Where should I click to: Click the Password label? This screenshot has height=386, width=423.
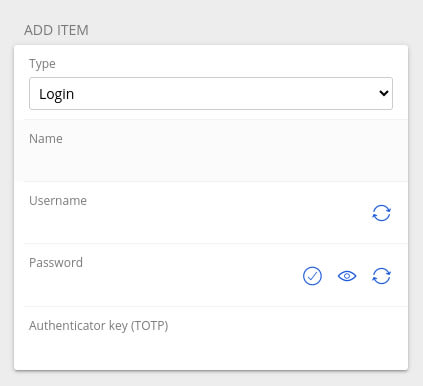[56, 263]
